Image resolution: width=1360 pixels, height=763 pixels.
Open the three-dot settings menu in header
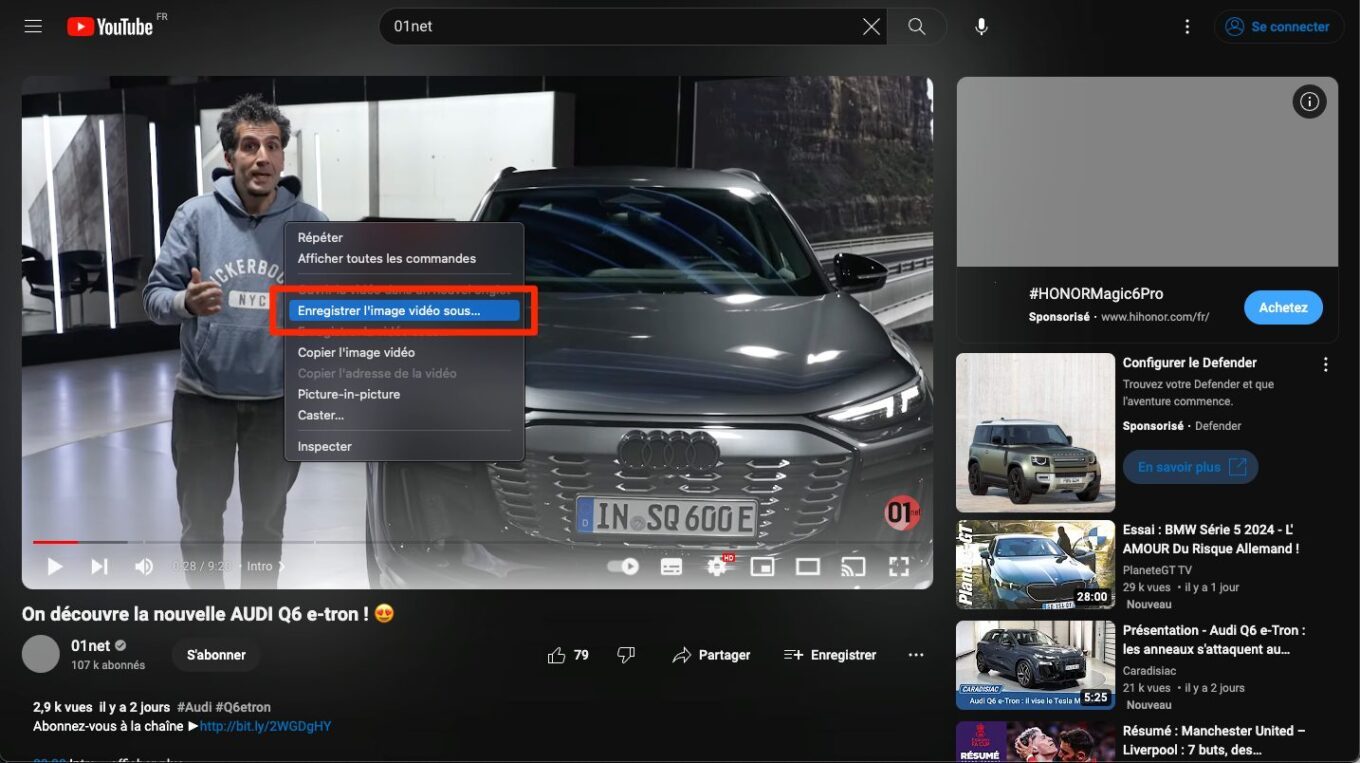point(1187,27)
